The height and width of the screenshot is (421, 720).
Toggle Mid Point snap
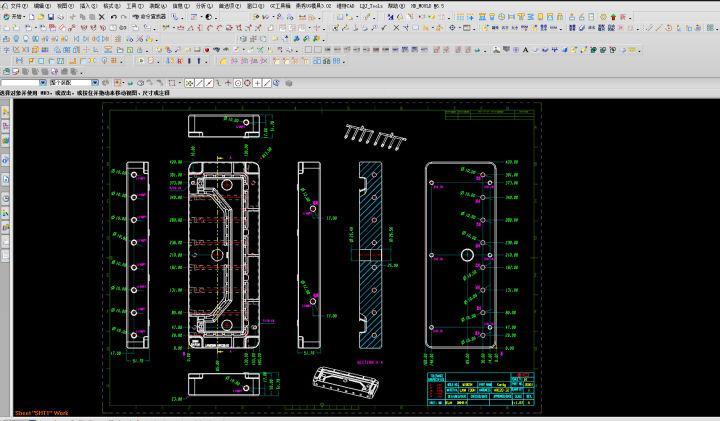coord(209,83)
